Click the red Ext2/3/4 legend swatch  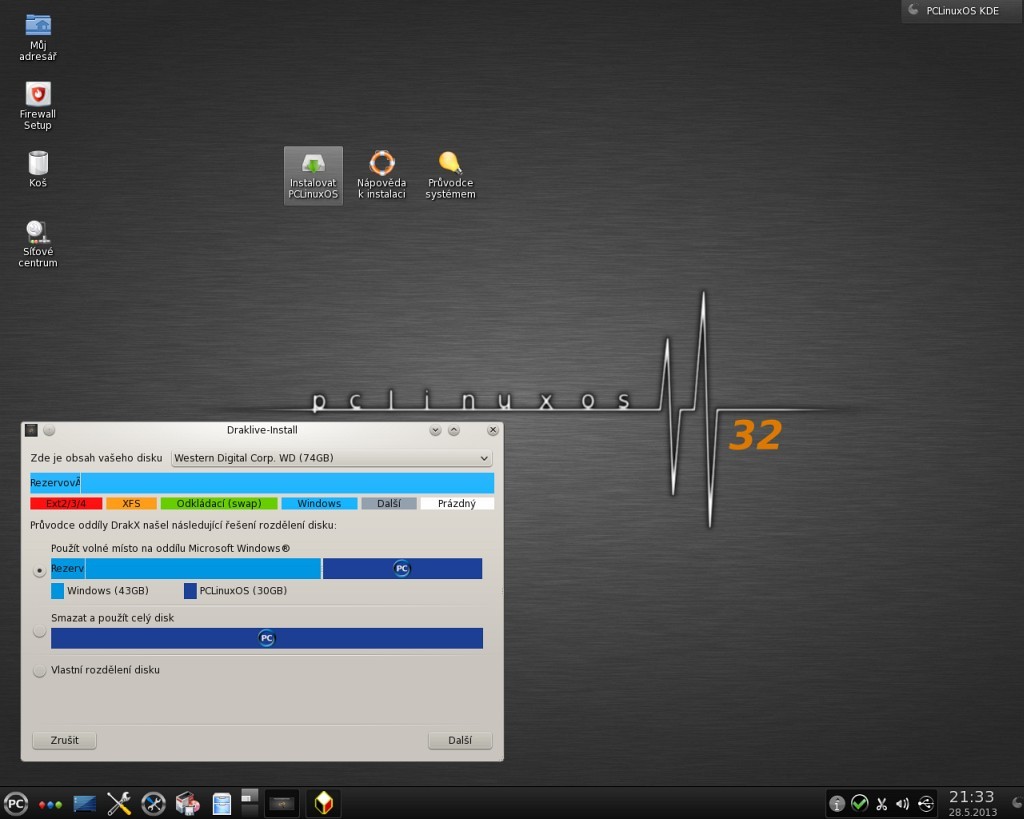tap(66, 504)
